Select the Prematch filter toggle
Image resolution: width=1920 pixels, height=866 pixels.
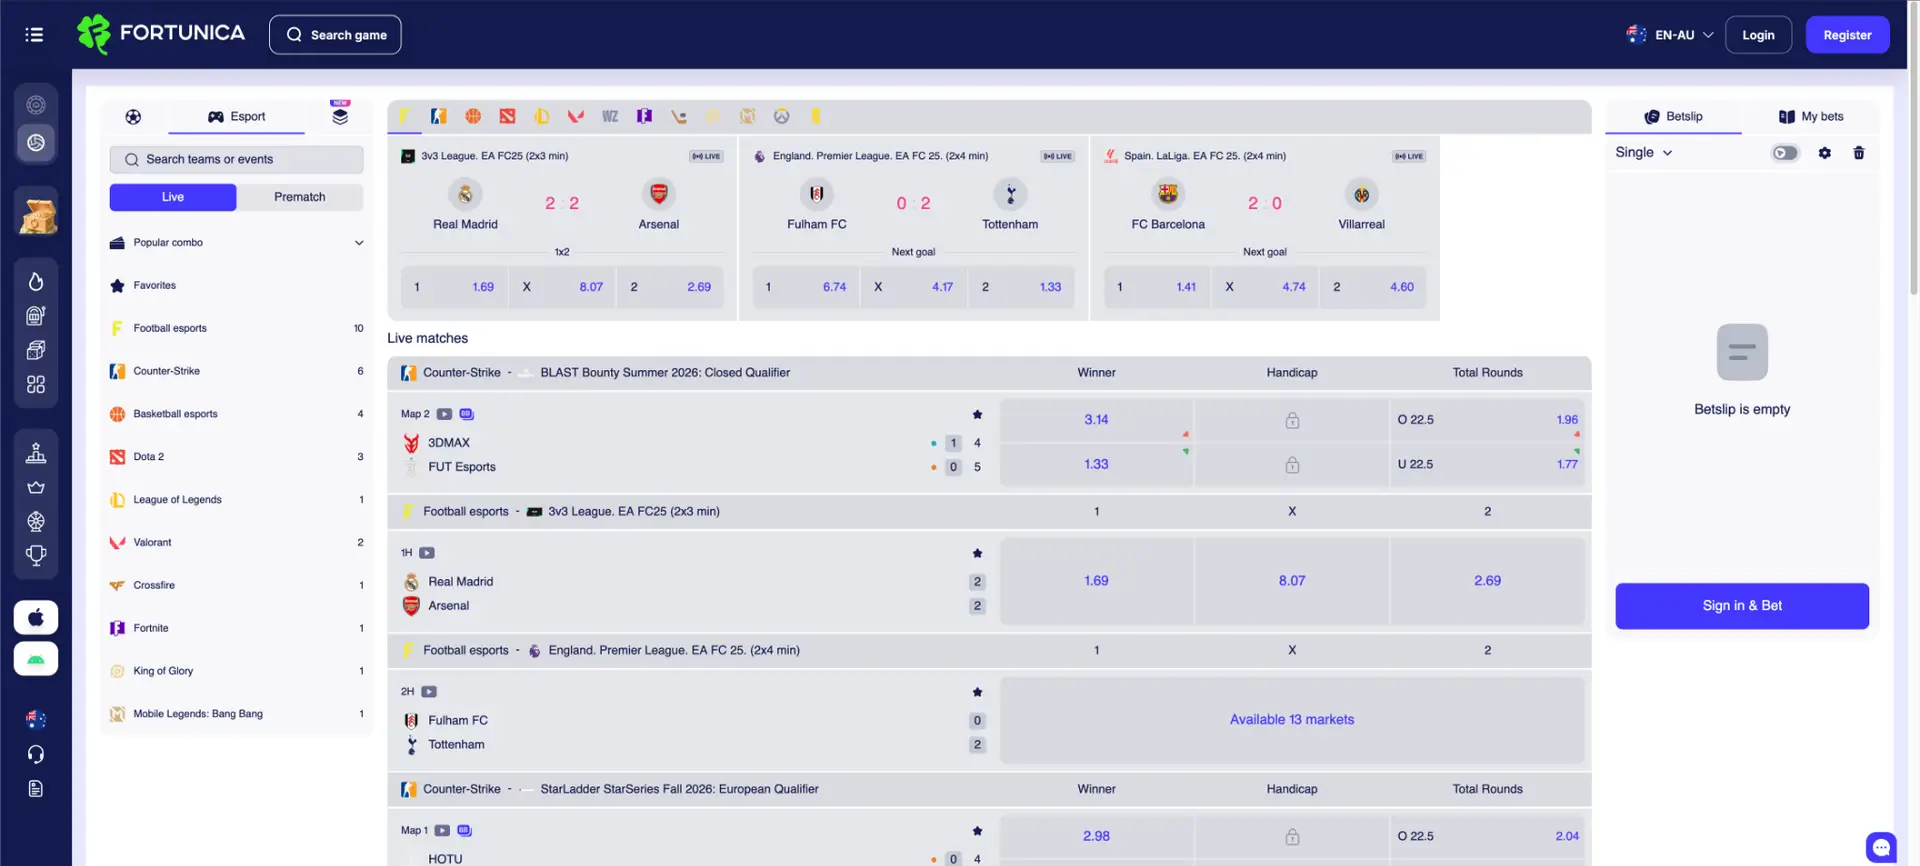(x=300, y=197)
